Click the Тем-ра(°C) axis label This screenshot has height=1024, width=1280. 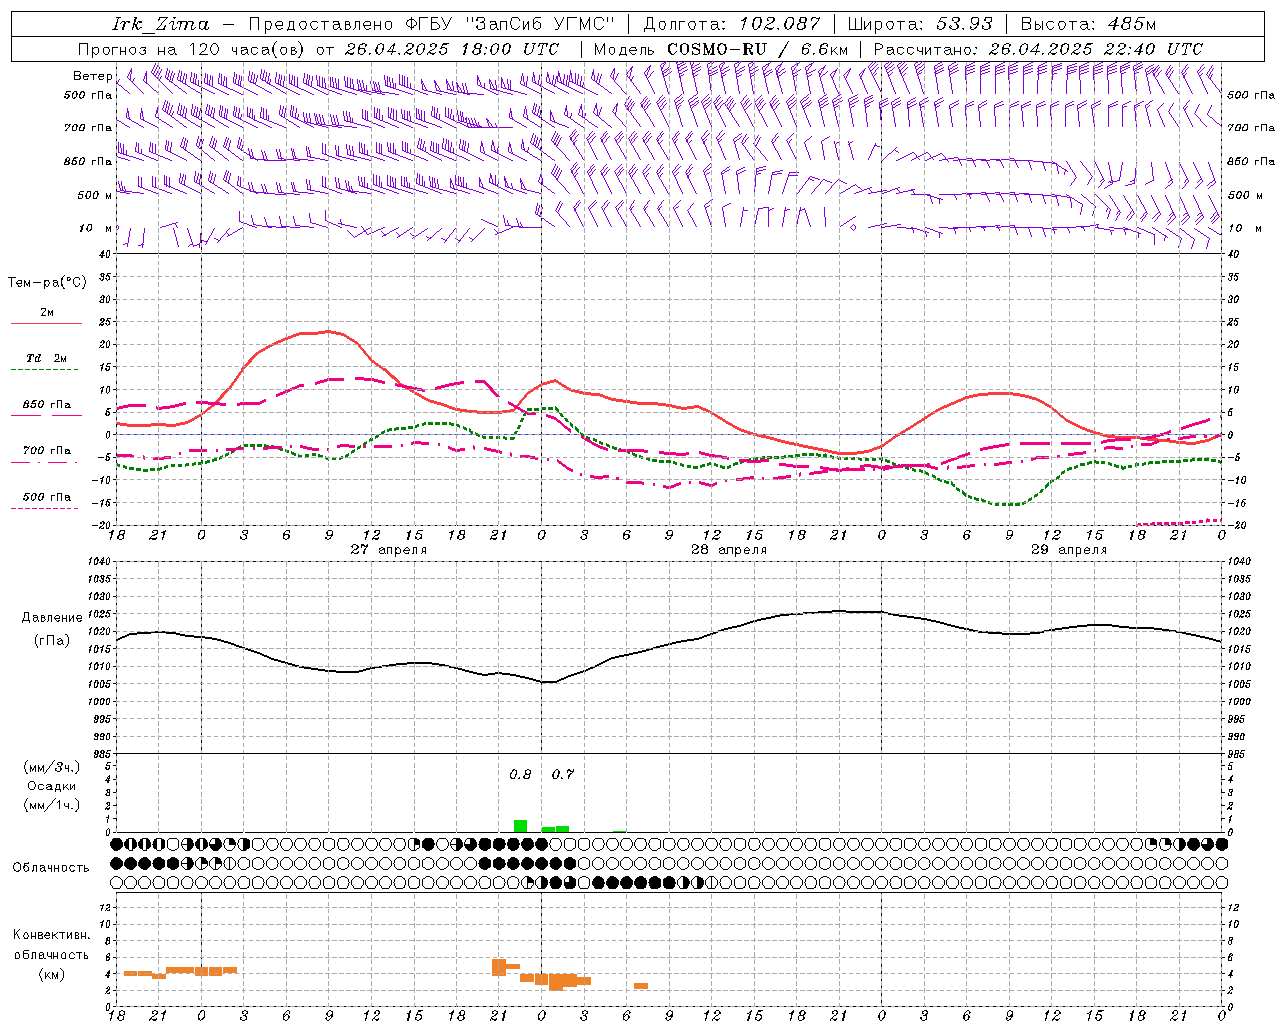[47, 283]
